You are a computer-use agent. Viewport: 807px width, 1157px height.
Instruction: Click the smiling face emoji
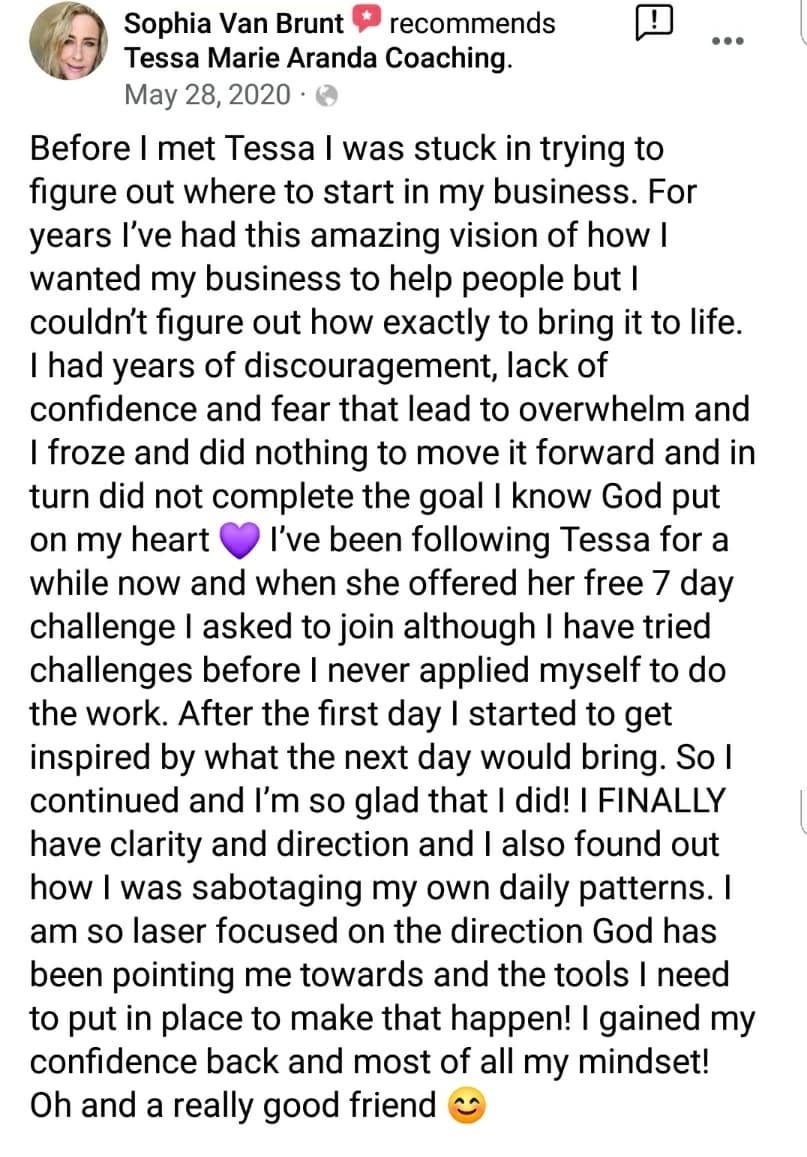click(x=467, y=1107)
